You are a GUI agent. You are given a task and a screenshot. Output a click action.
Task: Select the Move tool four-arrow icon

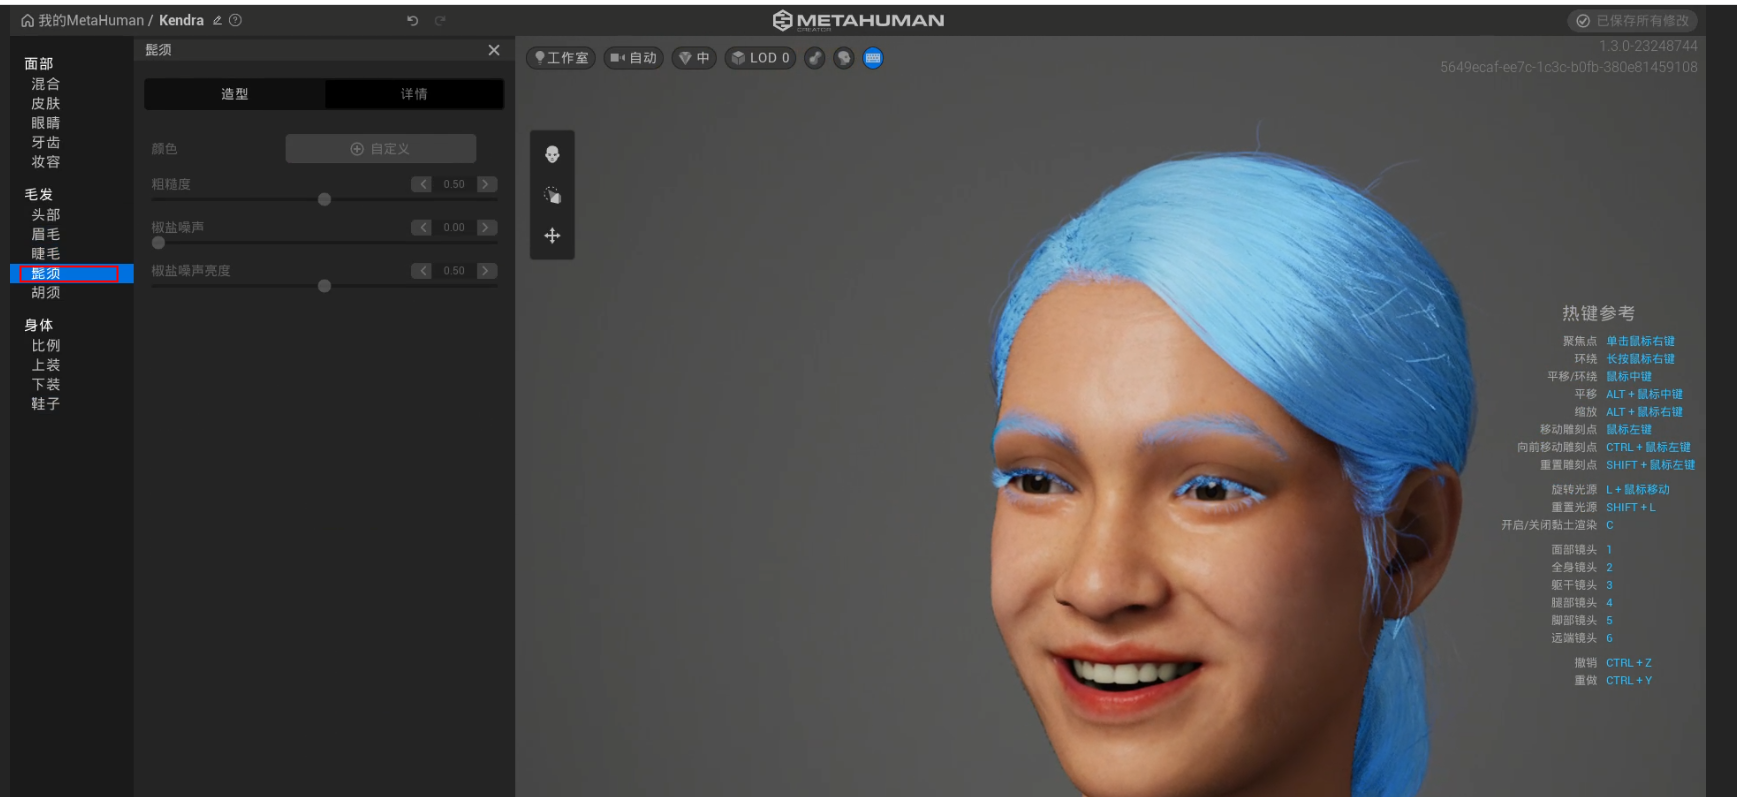[552, 236]
